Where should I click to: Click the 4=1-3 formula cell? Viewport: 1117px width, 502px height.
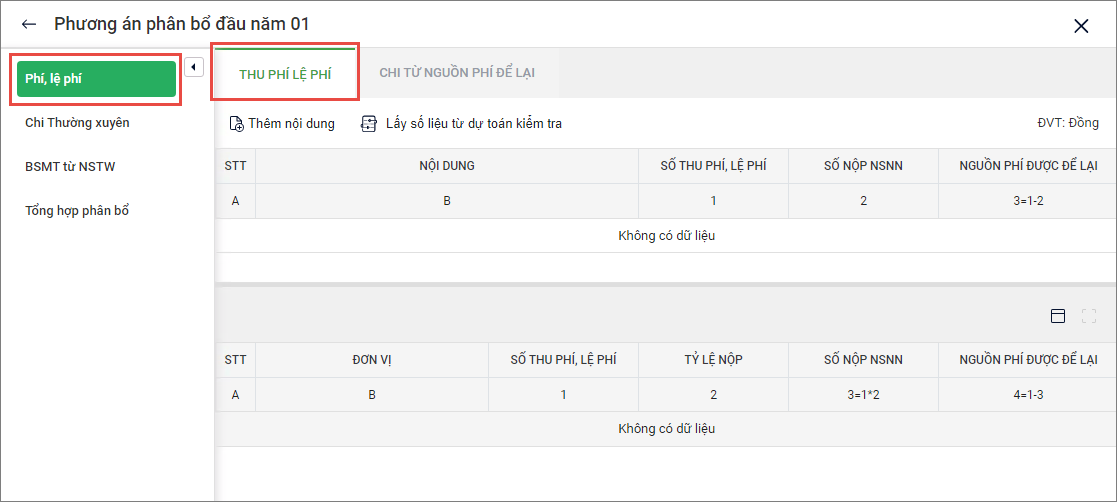[1028, 395]
